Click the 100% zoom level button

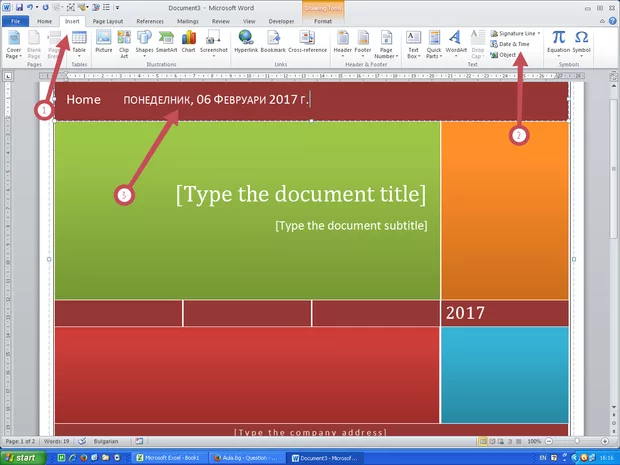(533, 441)
